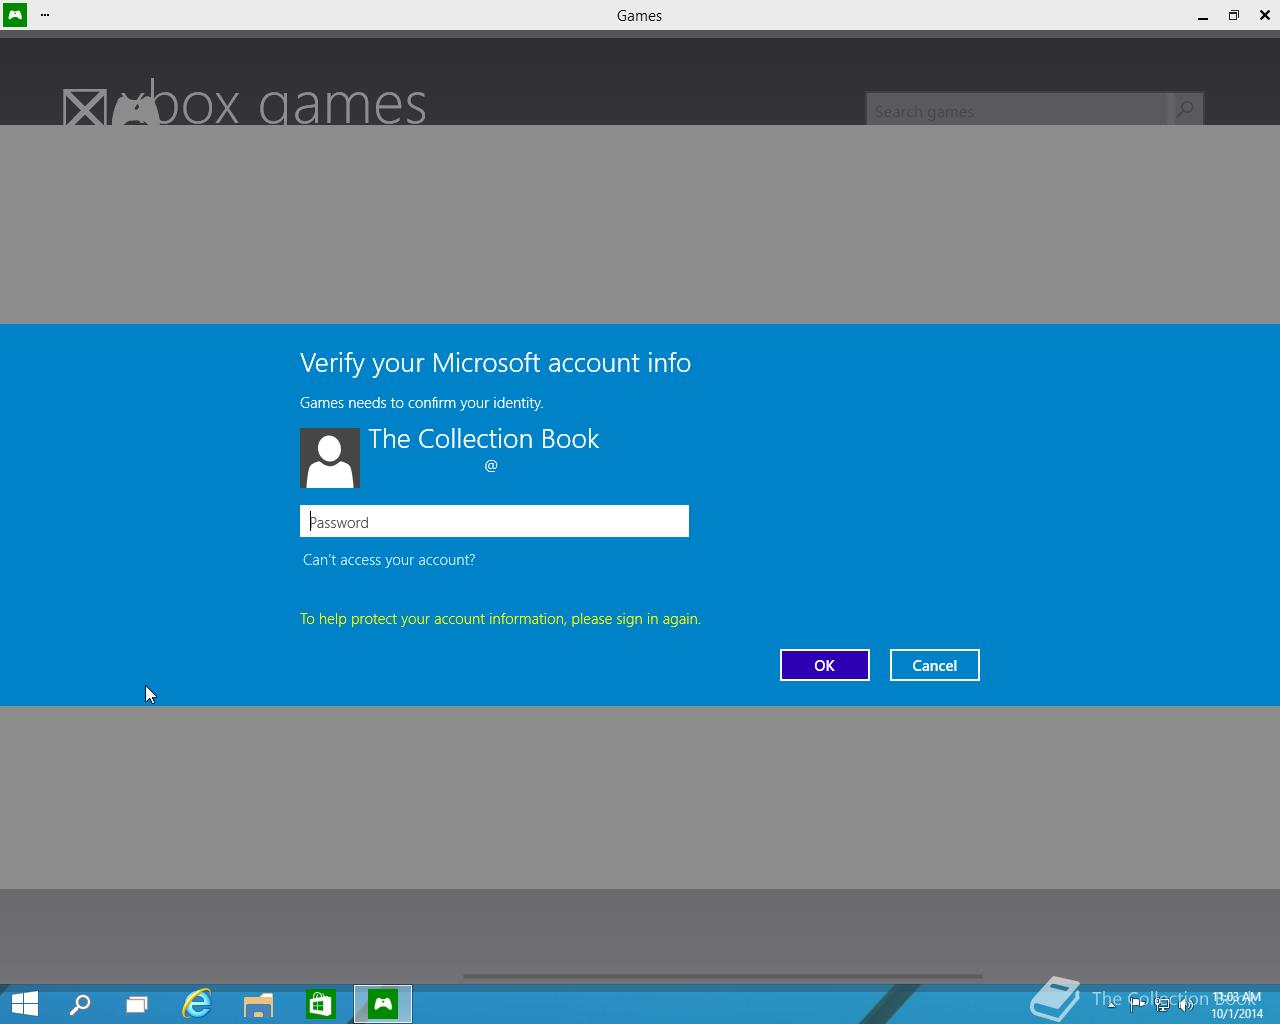The height and width of the screenshot is (1024, 1280).
Task: Restore down the Games window
Action: coord(1234,15)
